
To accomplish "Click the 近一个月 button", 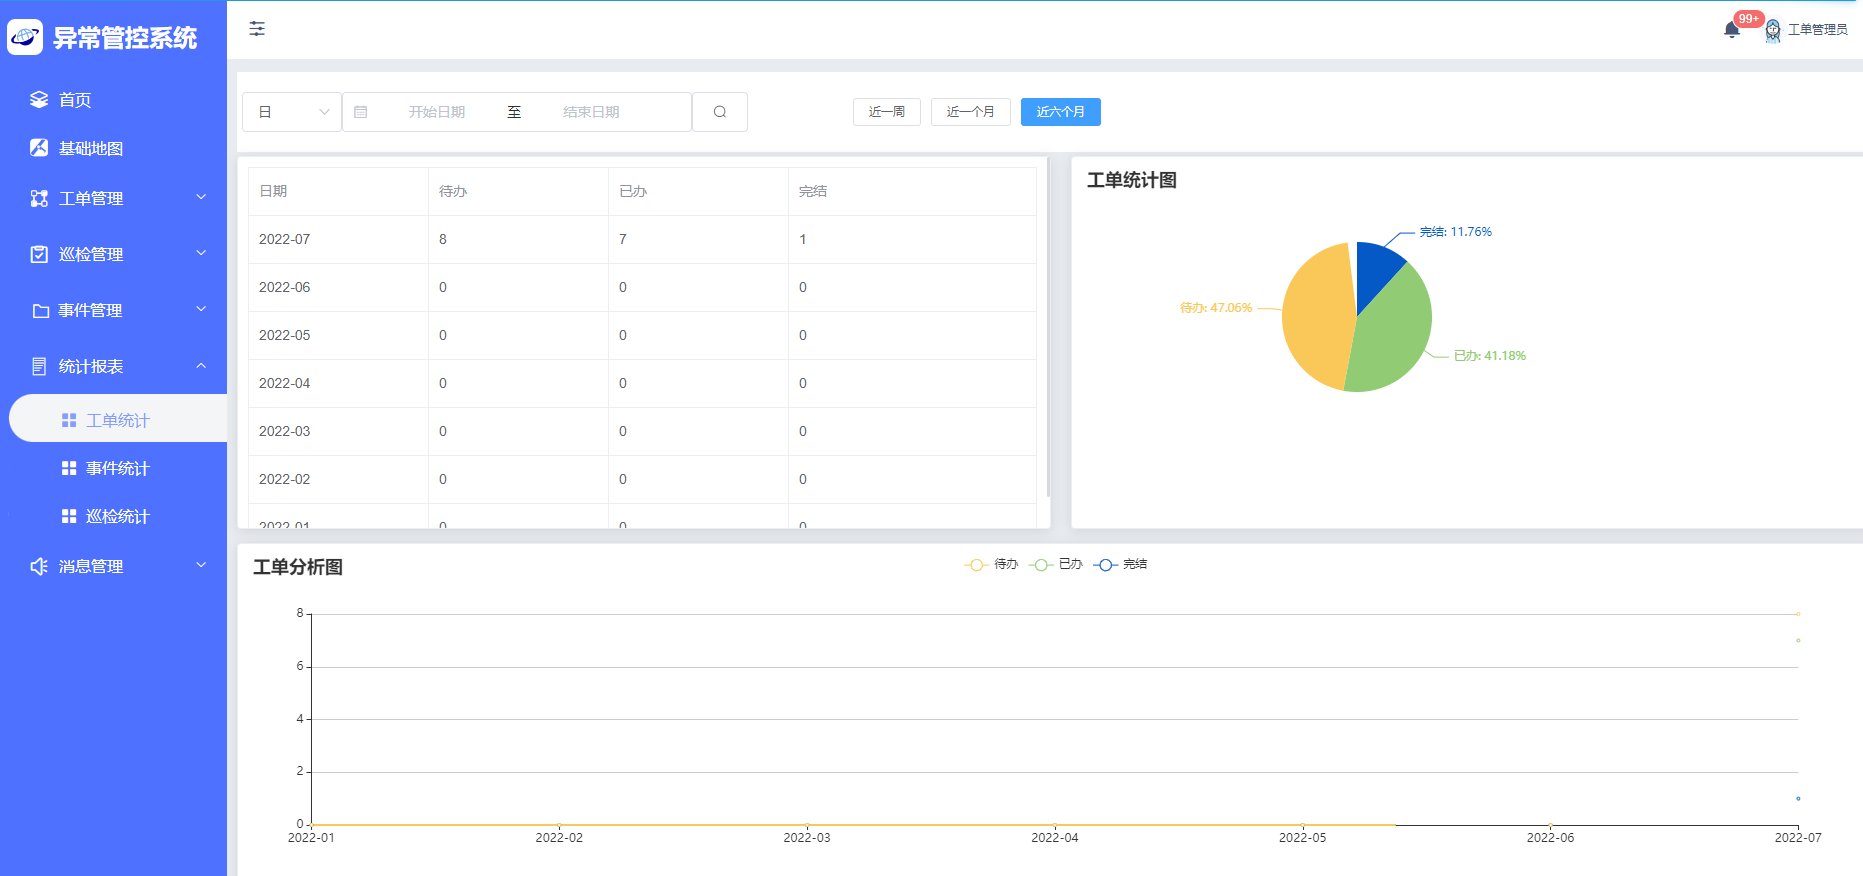I will click(x=971, y=112).
